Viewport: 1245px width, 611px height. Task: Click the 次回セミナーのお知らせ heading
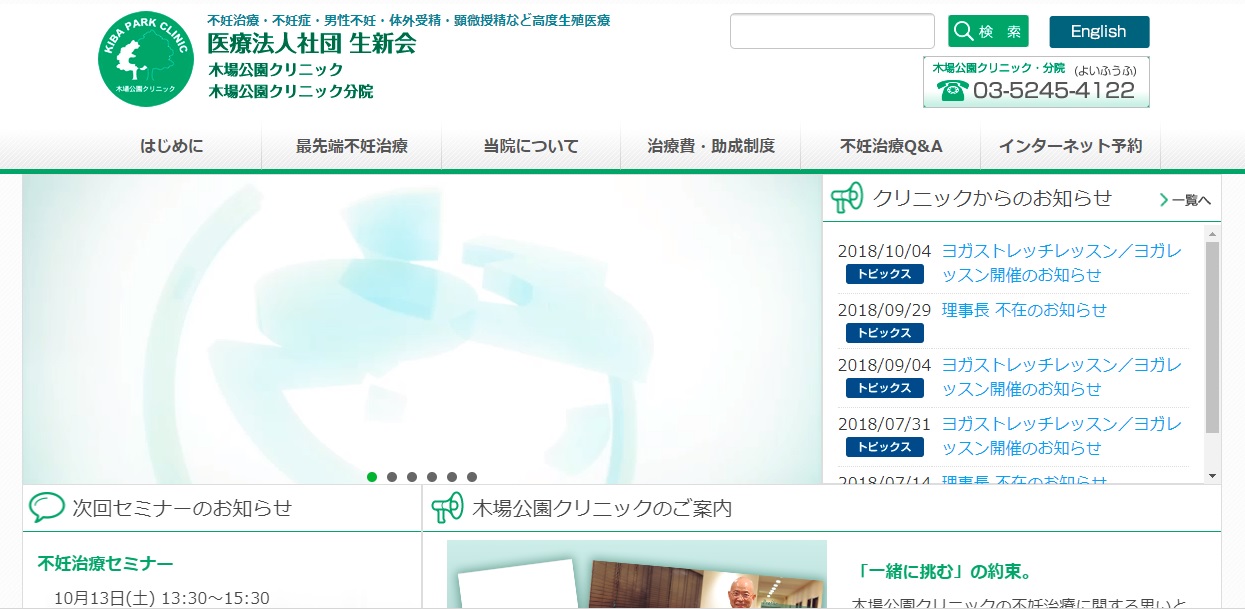click(x=182, y=508)
